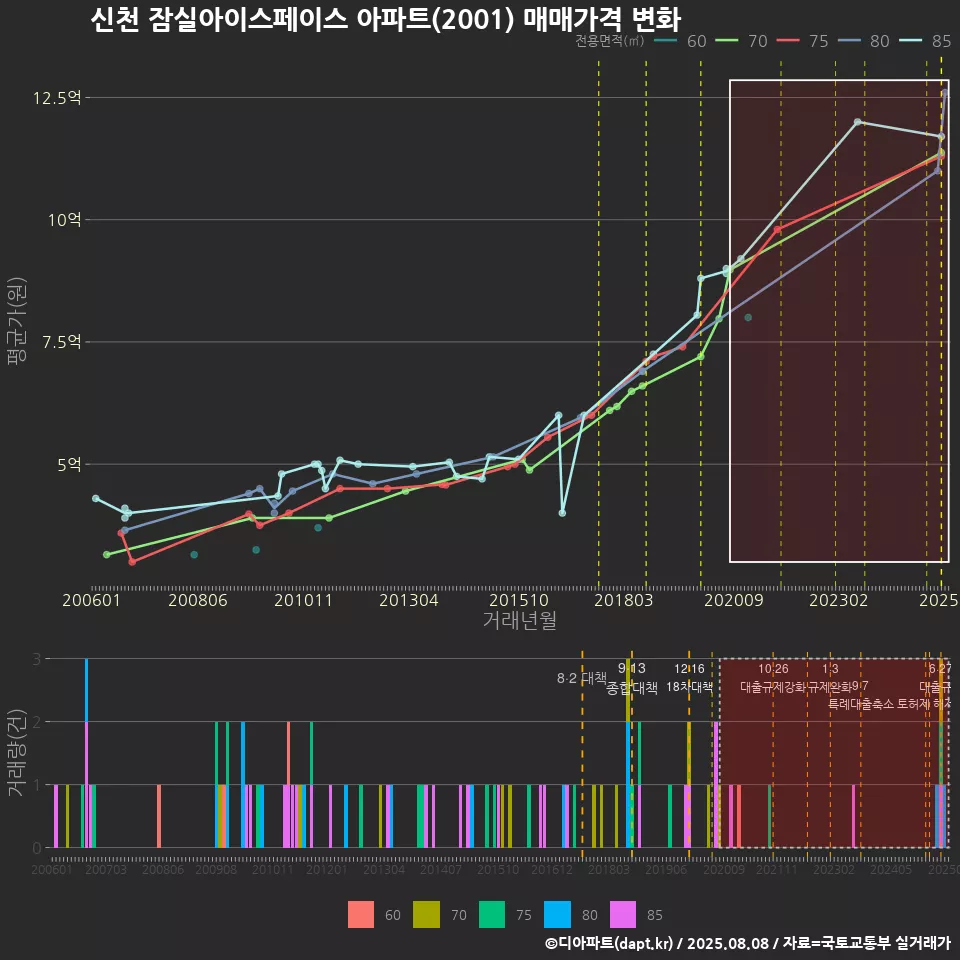Click the red 75 line point near 9.8억
The image size is (960, 960).
tap(777, 230)
